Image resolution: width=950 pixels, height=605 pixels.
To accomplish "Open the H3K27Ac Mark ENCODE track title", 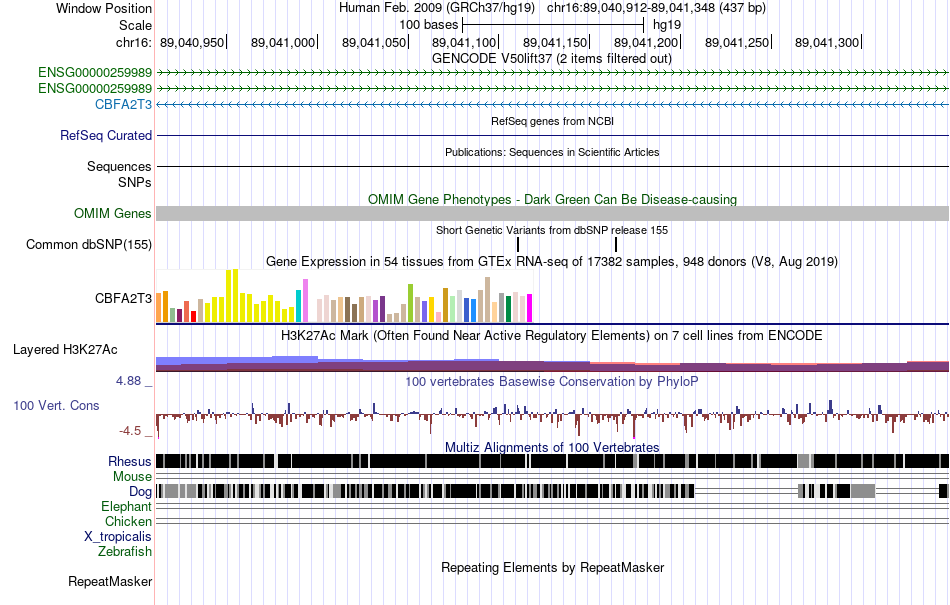I will click(552, 336).
